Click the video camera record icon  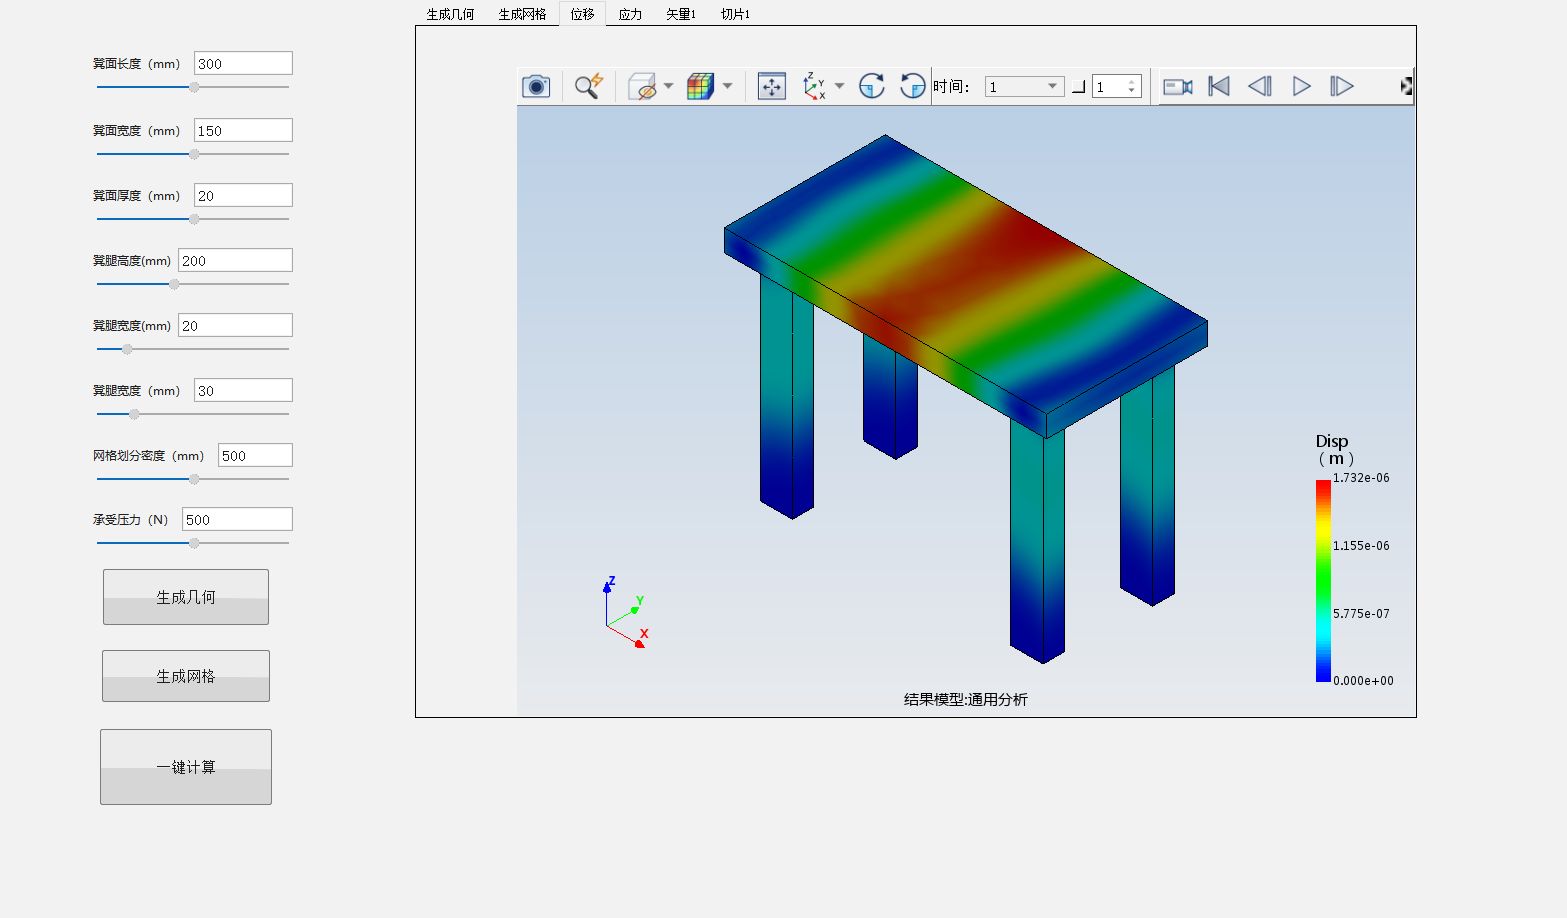[1178, 87]
